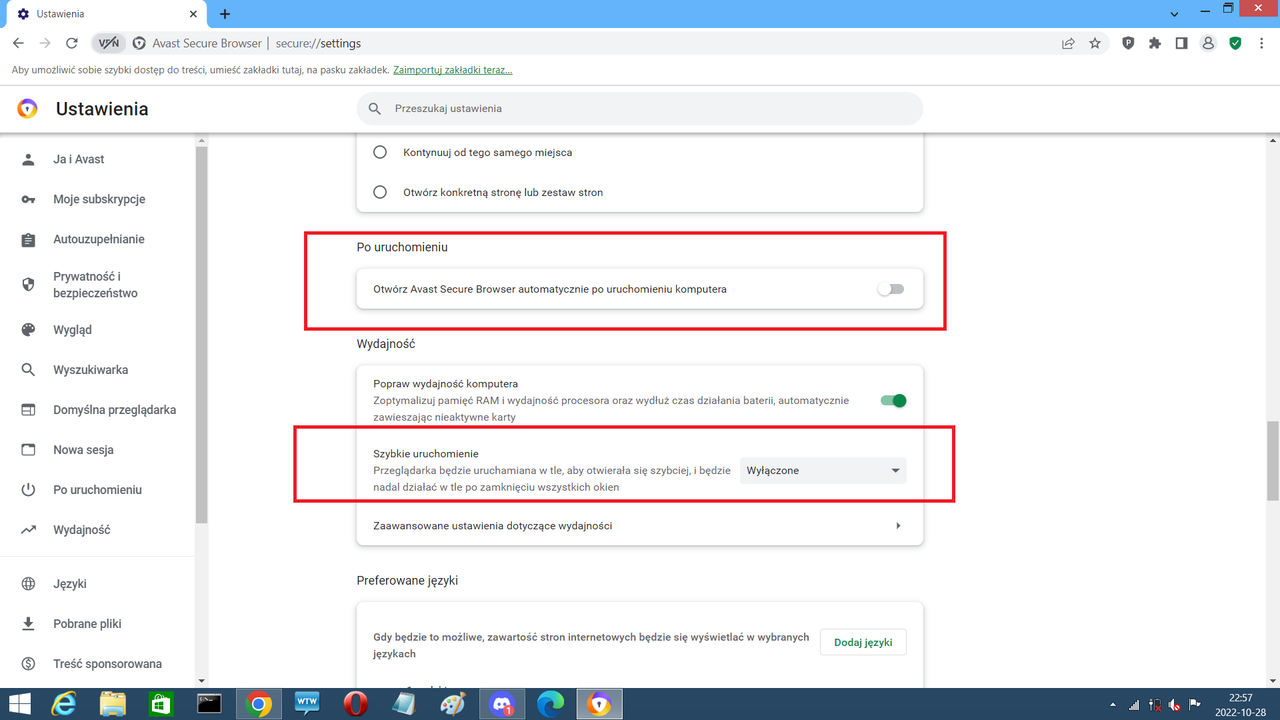Click the search magnifier in settings
Image resolution: width=1280 pixels, height=720 pixels.
tap(375, 108)
